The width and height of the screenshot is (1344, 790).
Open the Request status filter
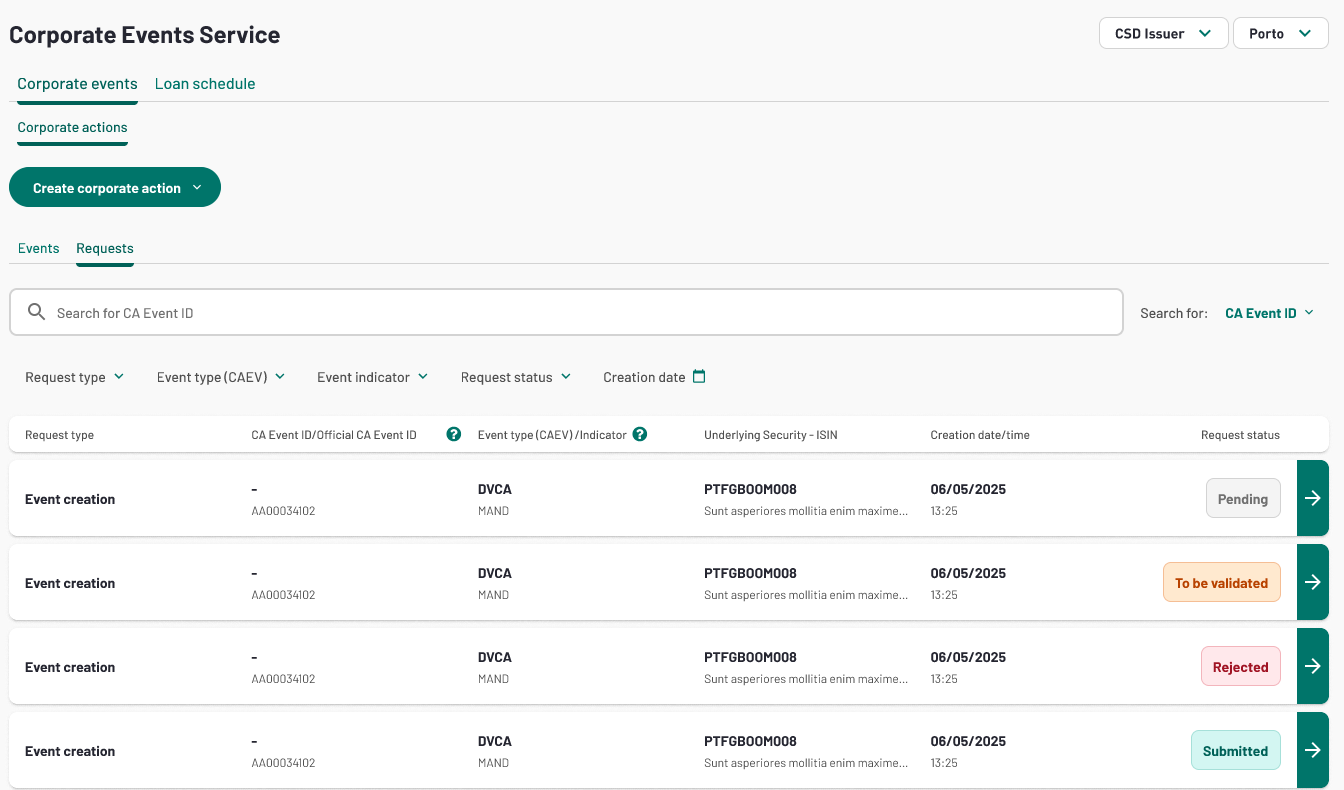pos(516,377)
